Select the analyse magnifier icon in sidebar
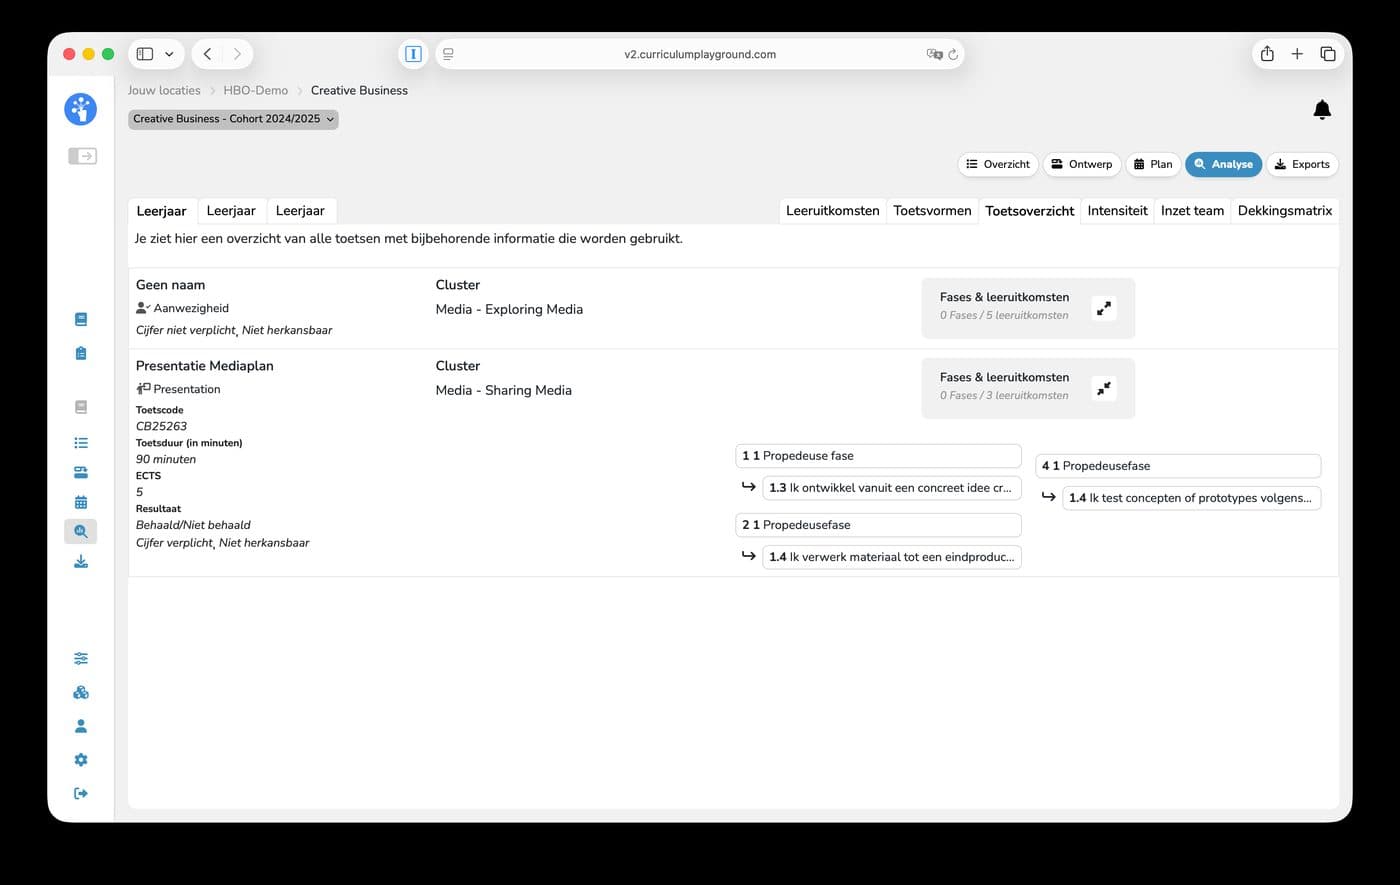This screenshot has height=885, width=1400. (x=81, y=531)
